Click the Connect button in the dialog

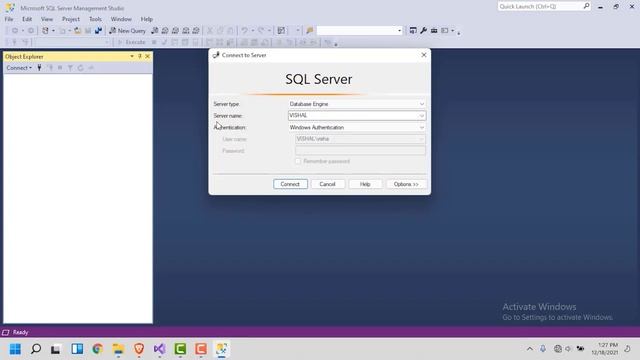[x=290, y=184]
